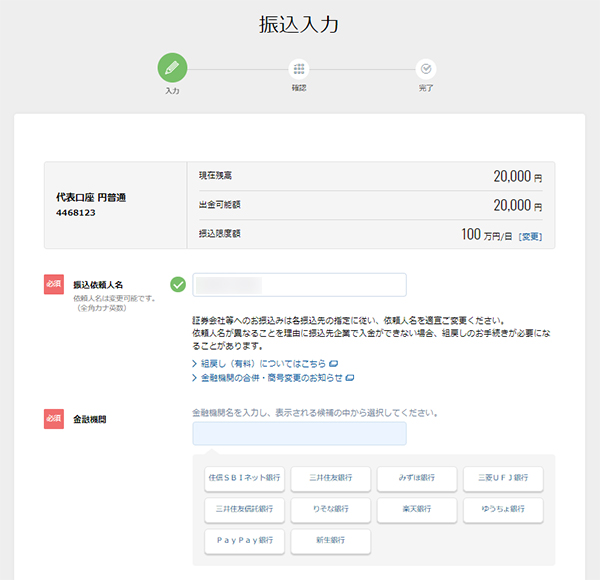Viewport: 600px width, 580px height.
Task: Click the 振込限度額 label
Action: (x=219, y=234)
